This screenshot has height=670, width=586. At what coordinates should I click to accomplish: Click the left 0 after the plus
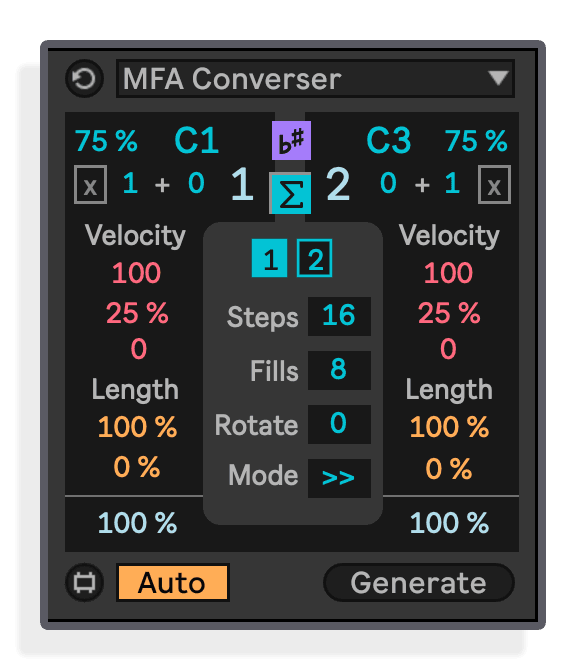(196, 183)
